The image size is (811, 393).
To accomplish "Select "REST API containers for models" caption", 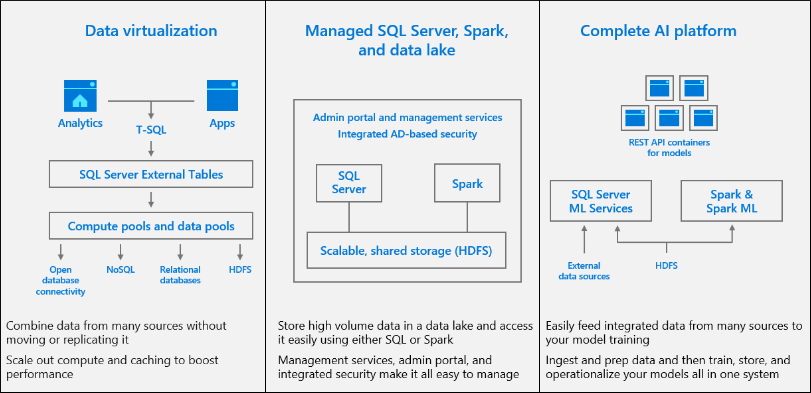I will 669,147.
